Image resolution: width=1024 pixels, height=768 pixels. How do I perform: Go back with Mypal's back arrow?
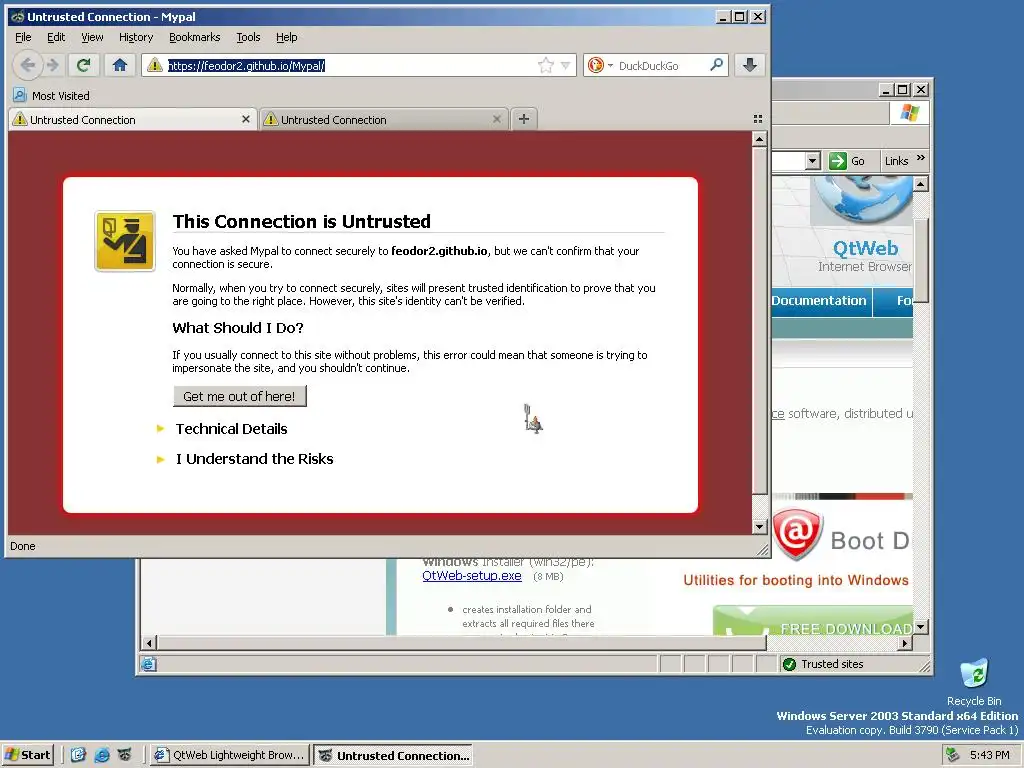click(x=27, y=65)
